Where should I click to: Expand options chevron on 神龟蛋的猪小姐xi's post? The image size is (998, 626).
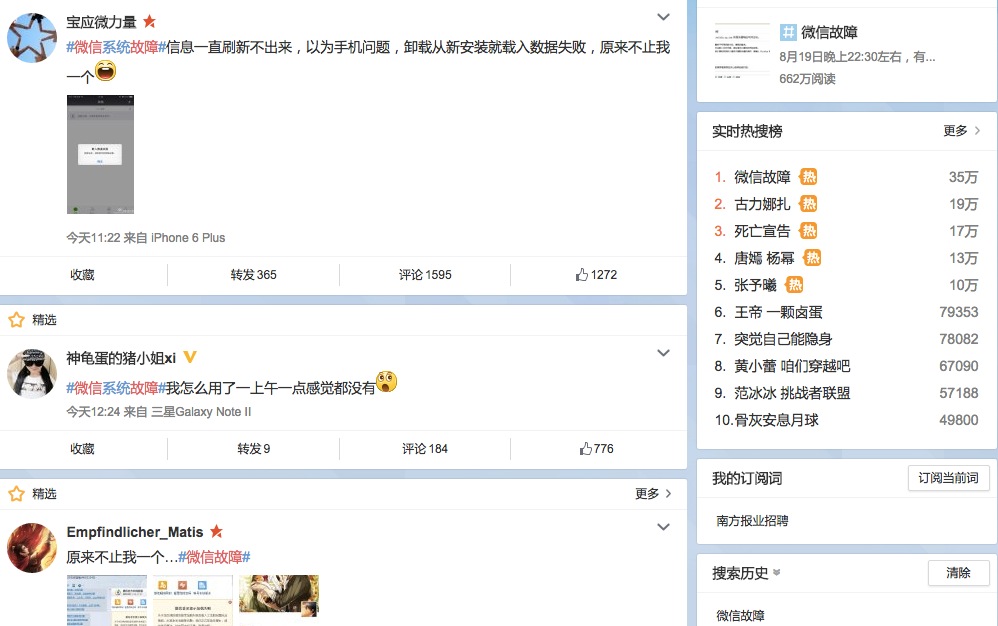(663, 353)
